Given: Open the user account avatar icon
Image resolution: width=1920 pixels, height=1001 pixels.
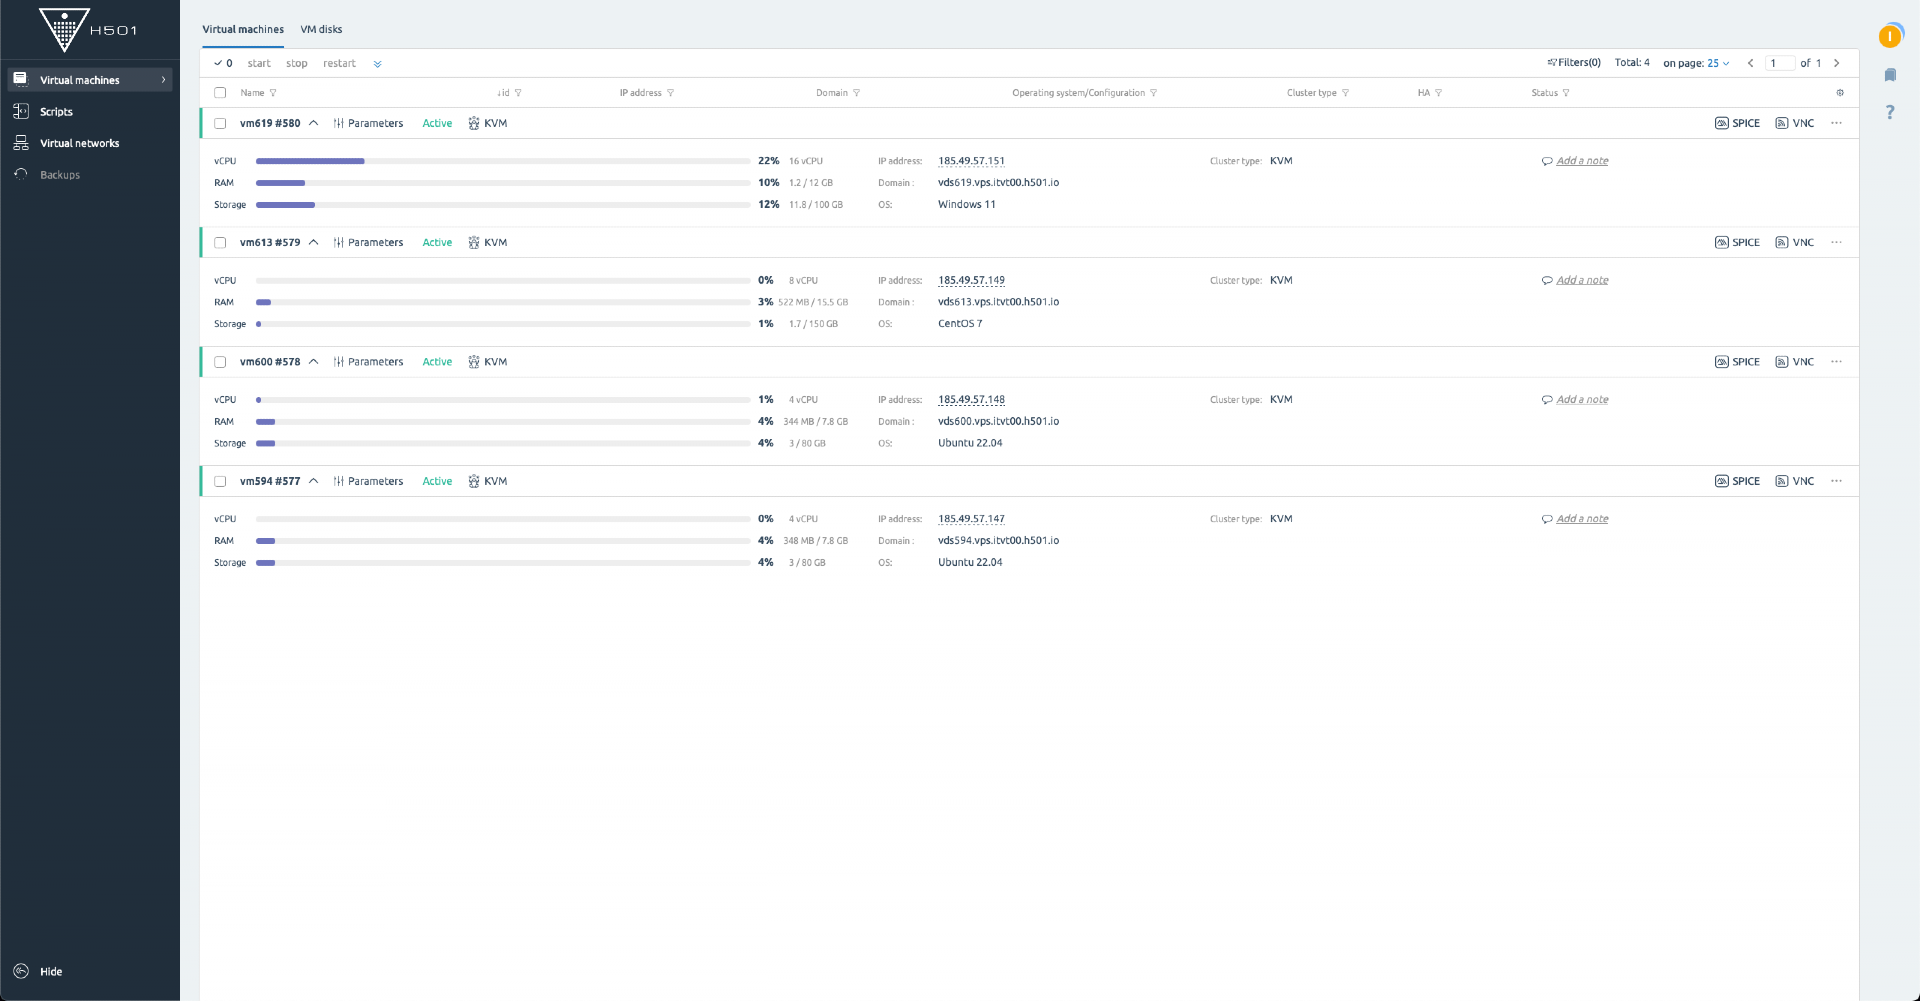Looking at the screenshot, I should [1889, 37].
